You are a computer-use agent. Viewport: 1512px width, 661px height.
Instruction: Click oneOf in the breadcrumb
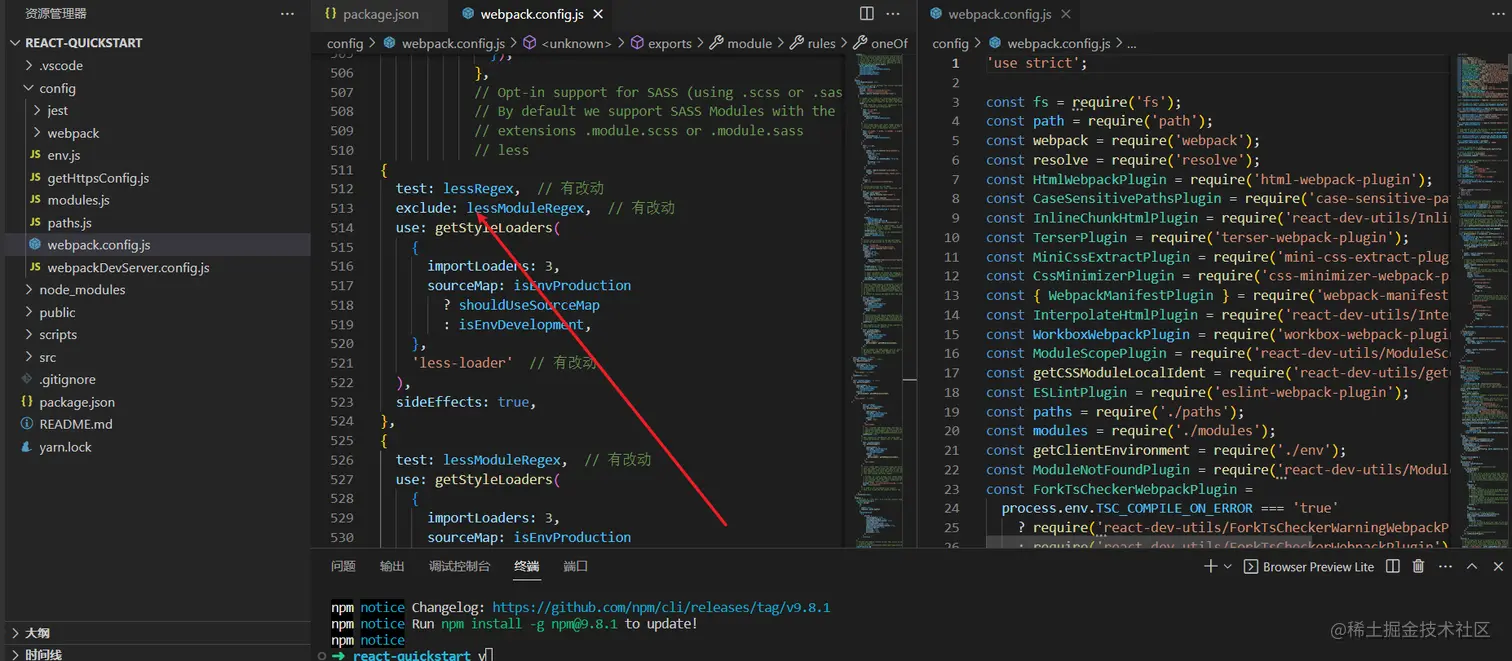[x=889, y=43]
